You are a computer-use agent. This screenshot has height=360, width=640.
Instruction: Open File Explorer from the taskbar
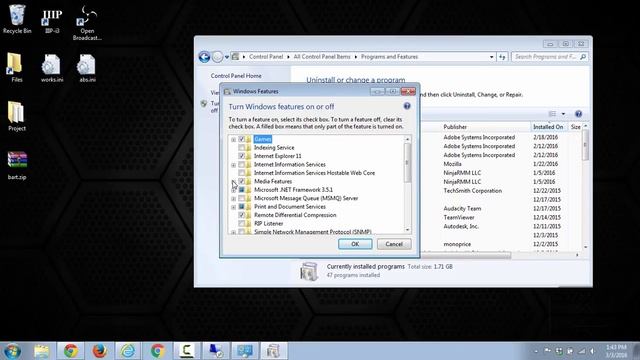pyautogui.click(x=41, y=351)
